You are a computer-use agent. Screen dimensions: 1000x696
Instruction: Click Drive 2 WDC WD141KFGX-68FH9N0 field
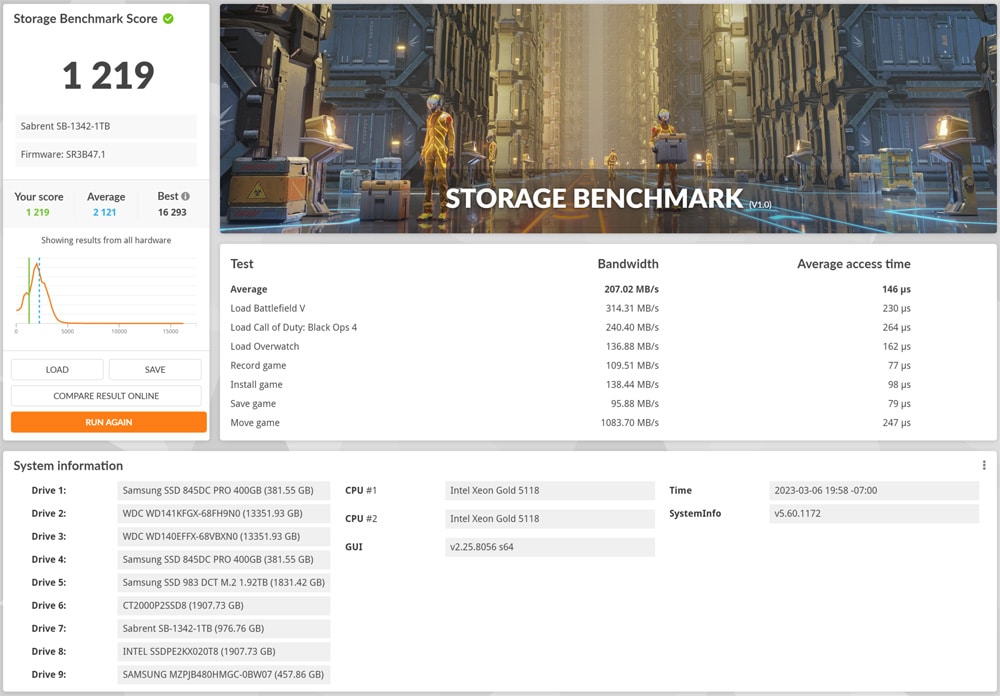coord(224,514)
